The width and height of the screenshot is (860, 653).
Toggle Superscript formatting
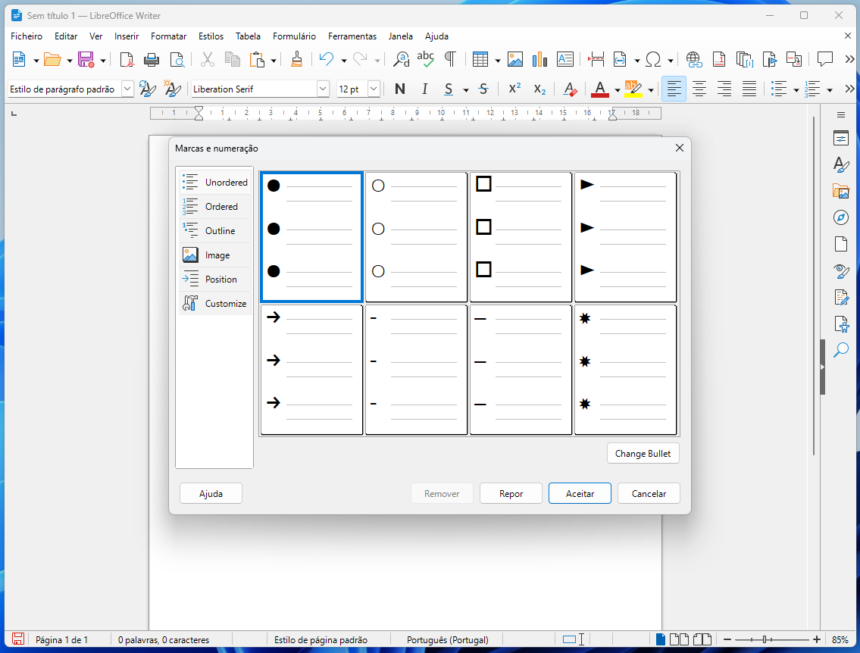pos(514,89)
